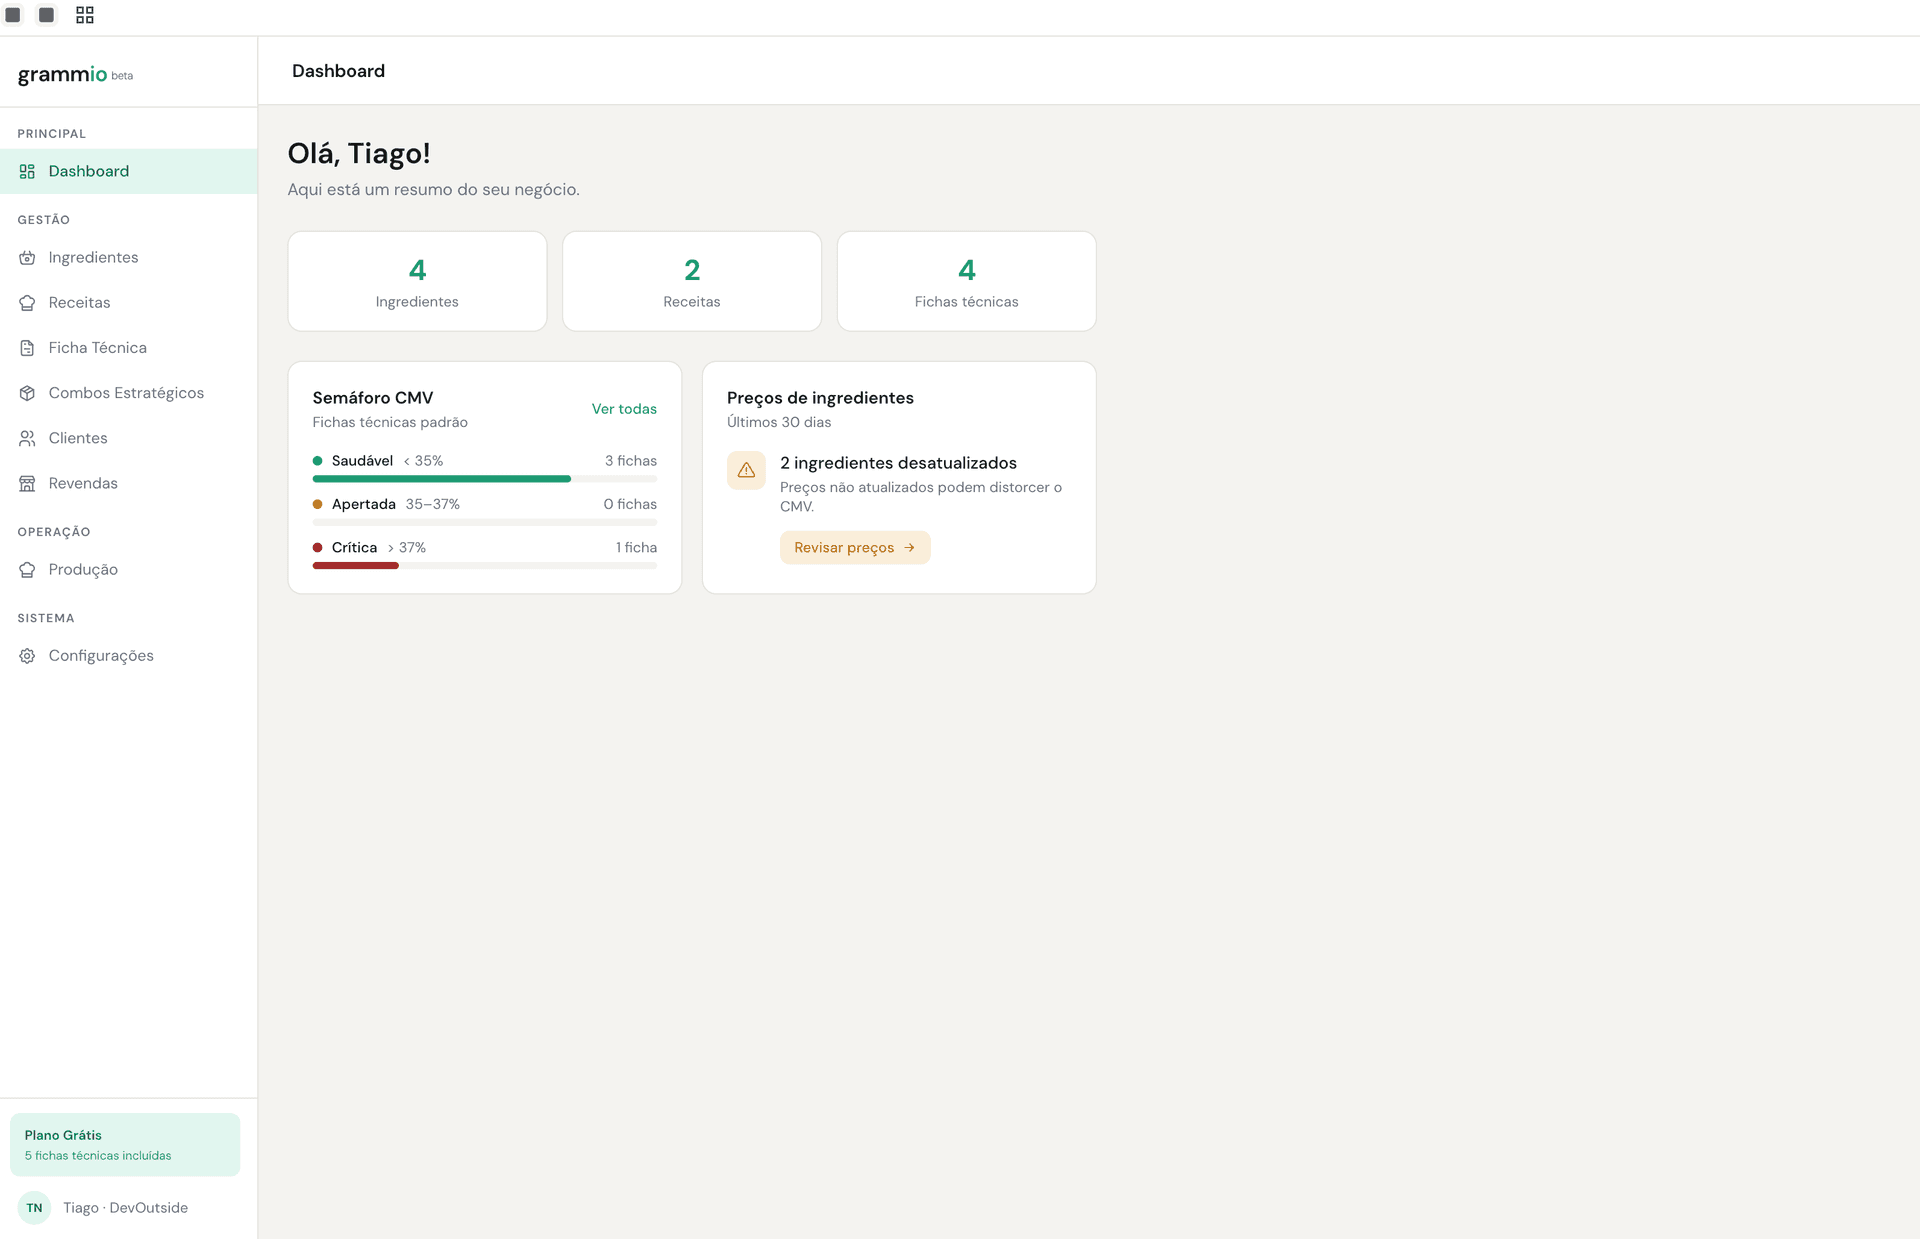This screenshot has height=1239, width=1920.
Task: Click the Revisar preços button
Action: tap(855, 548)
